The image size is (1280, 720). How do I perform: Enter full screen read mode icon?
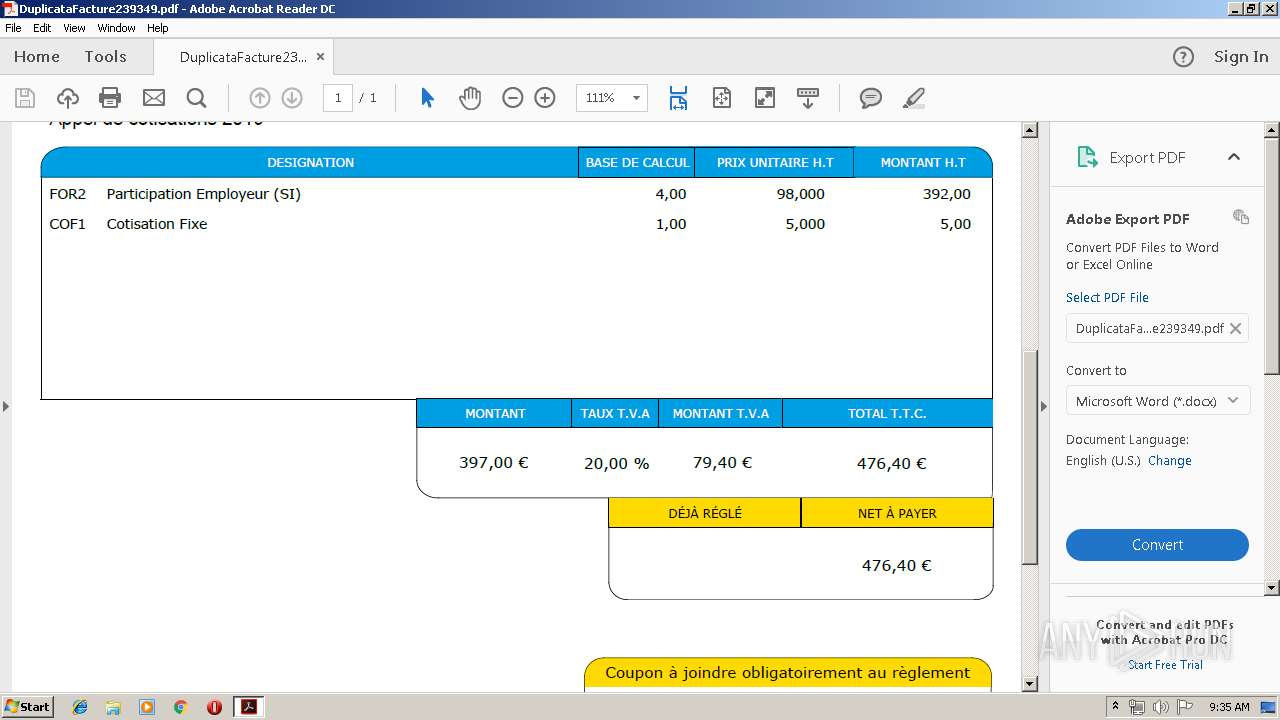pyautogui.click(x=765, y=98)
